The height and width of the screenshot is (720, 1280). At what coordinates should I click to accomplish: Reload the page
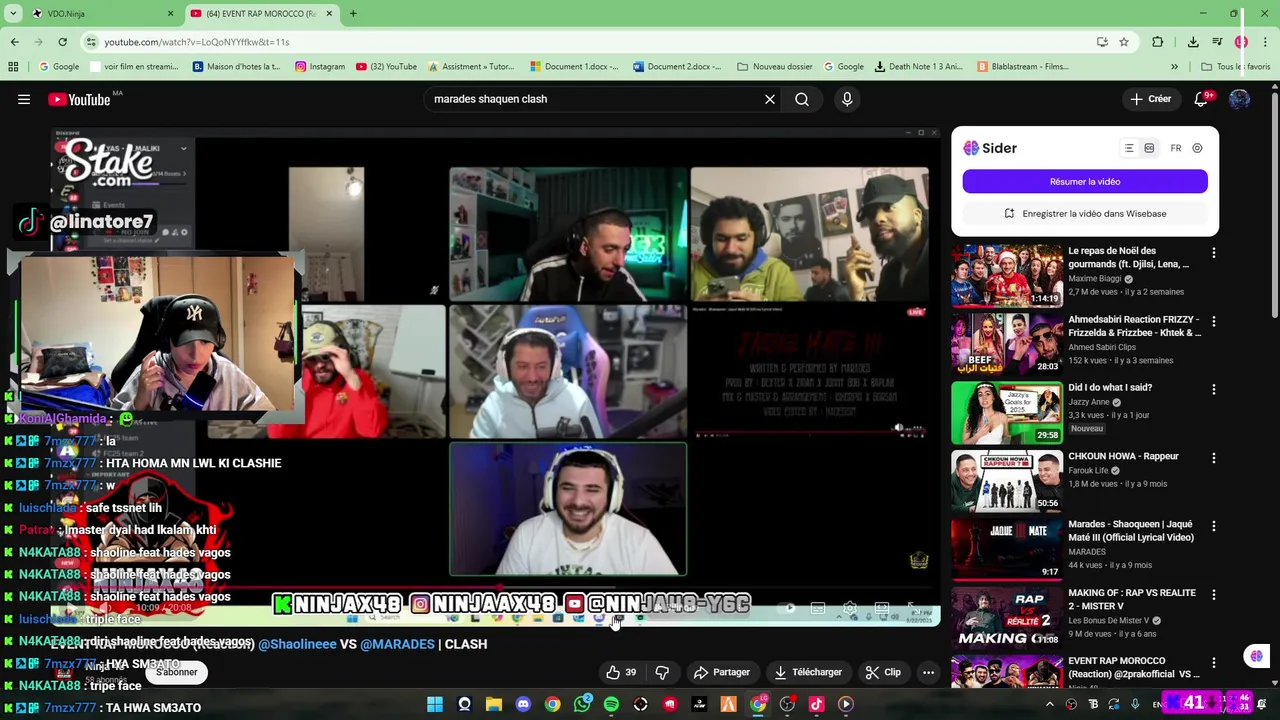[x=62, y=42]
